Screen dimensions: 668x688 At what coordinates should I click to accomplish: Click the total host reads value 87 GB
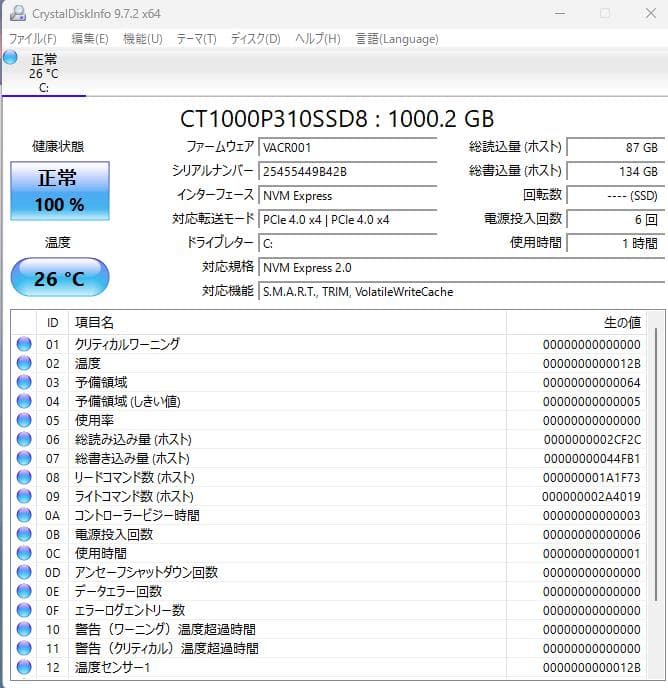[x=616, y=148]
